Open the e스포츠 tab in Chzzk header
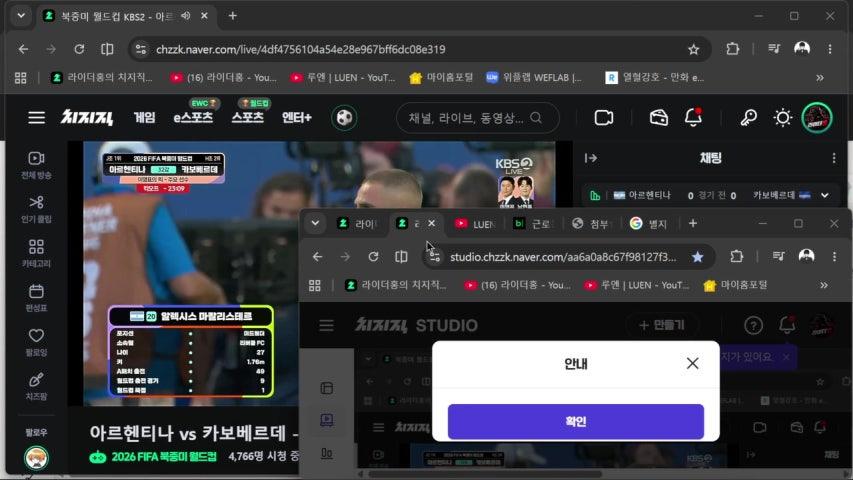The width and height of the screenshot is (853, 480). (x=193, y=118)
